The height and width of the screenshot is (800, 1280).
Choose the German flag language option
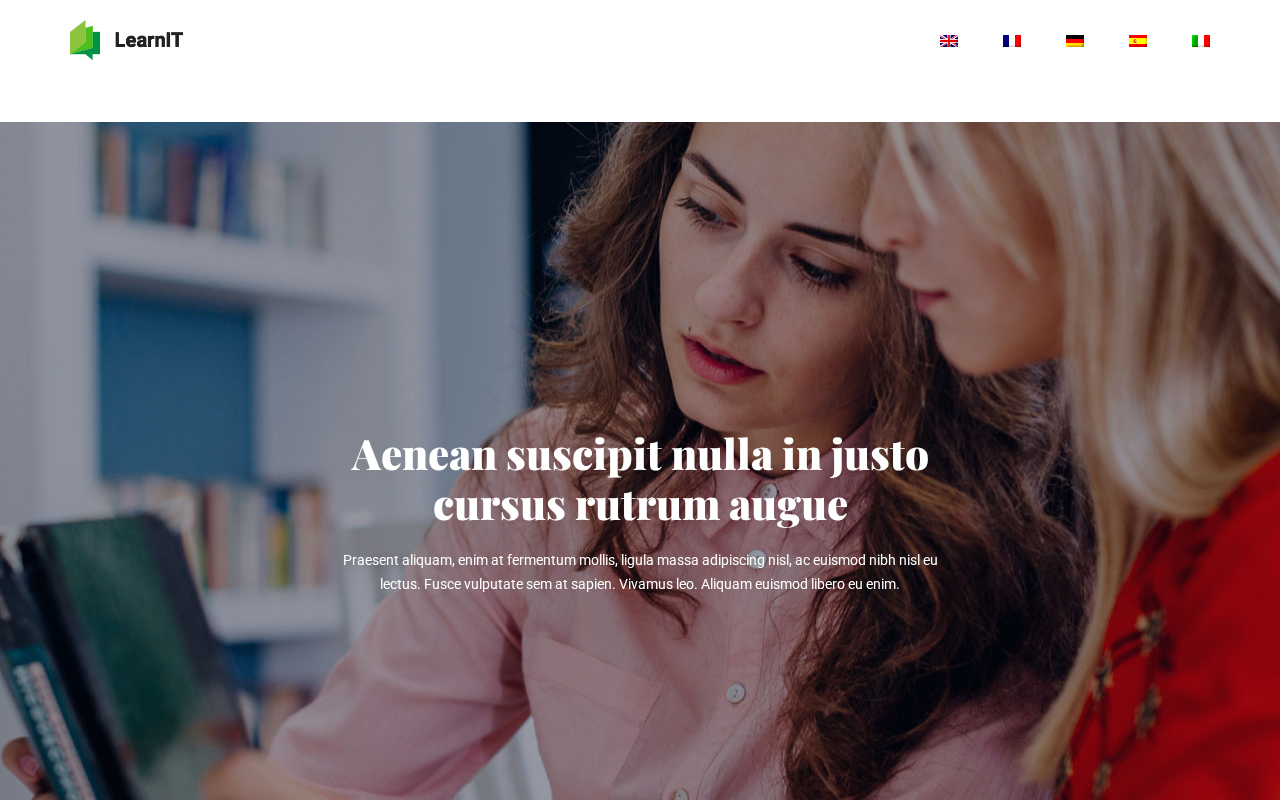(1075, 41)
